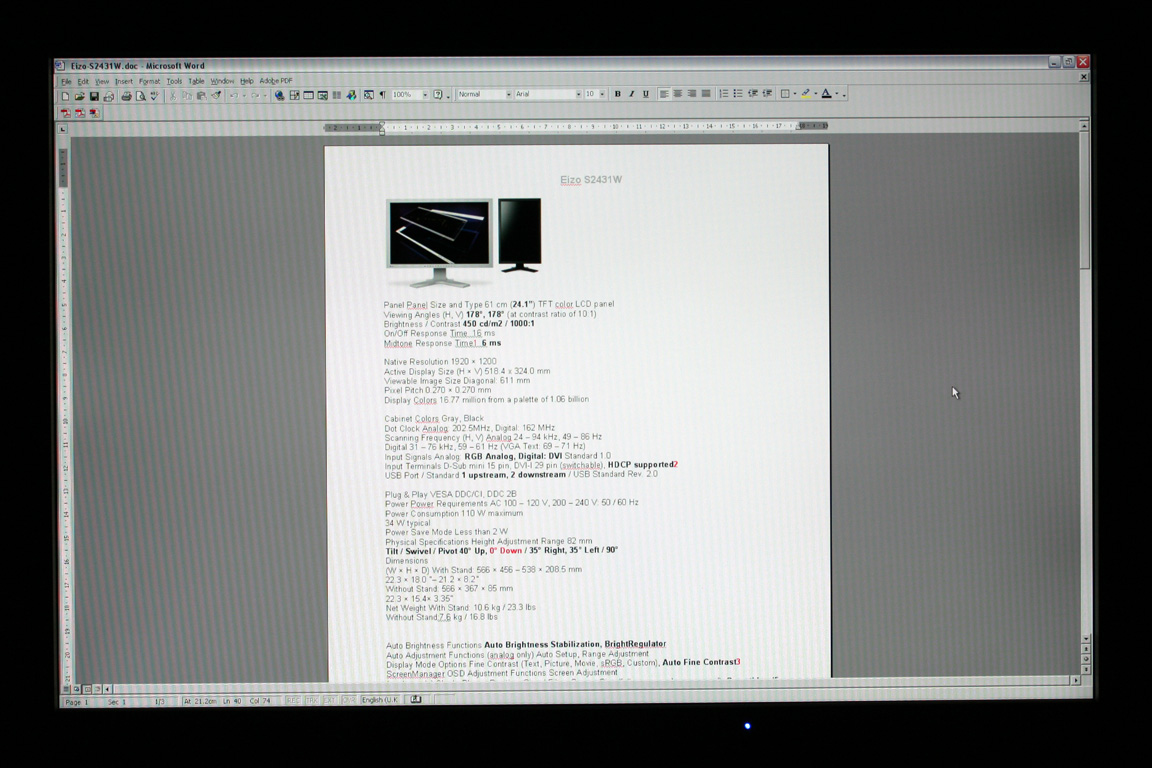Create a new blank document
Screen dimensions: 1152x768
click(x=66, y=96)
